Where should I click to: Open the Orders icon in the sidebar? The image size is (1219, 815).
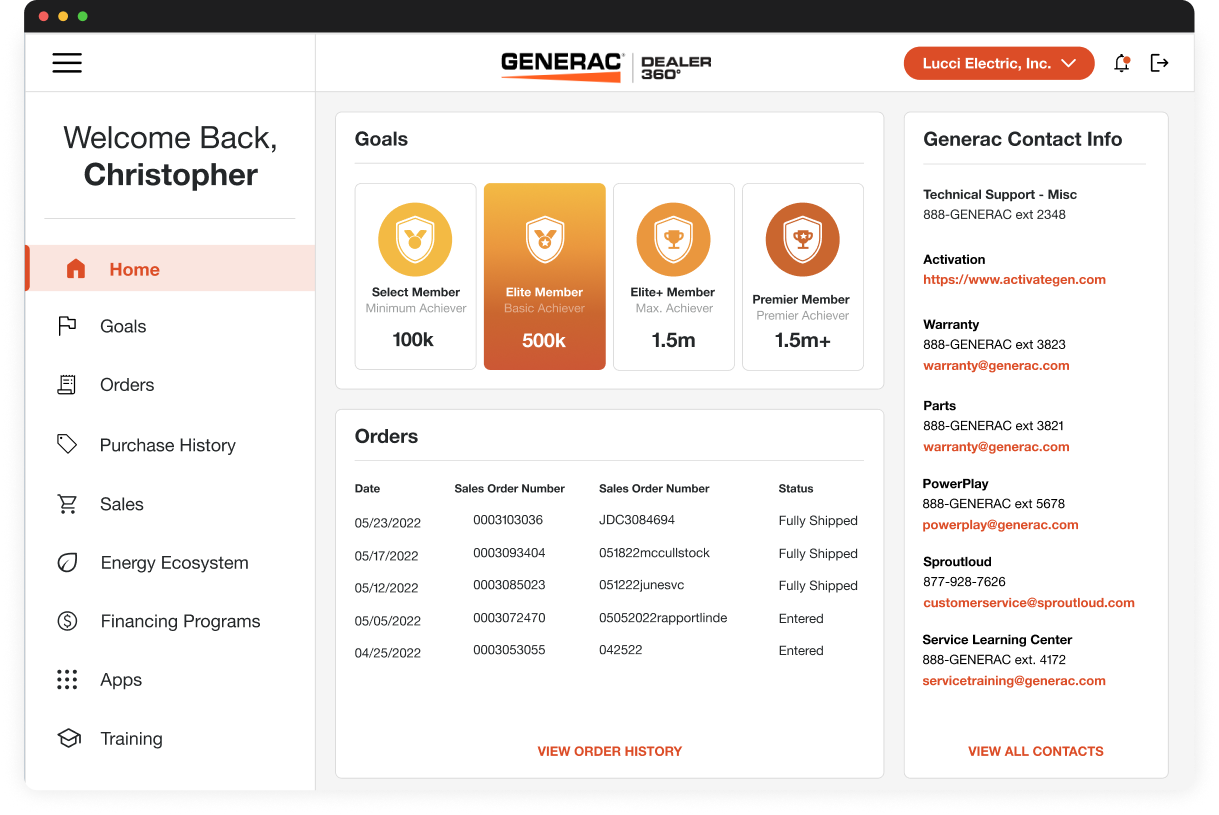[67, 385]
